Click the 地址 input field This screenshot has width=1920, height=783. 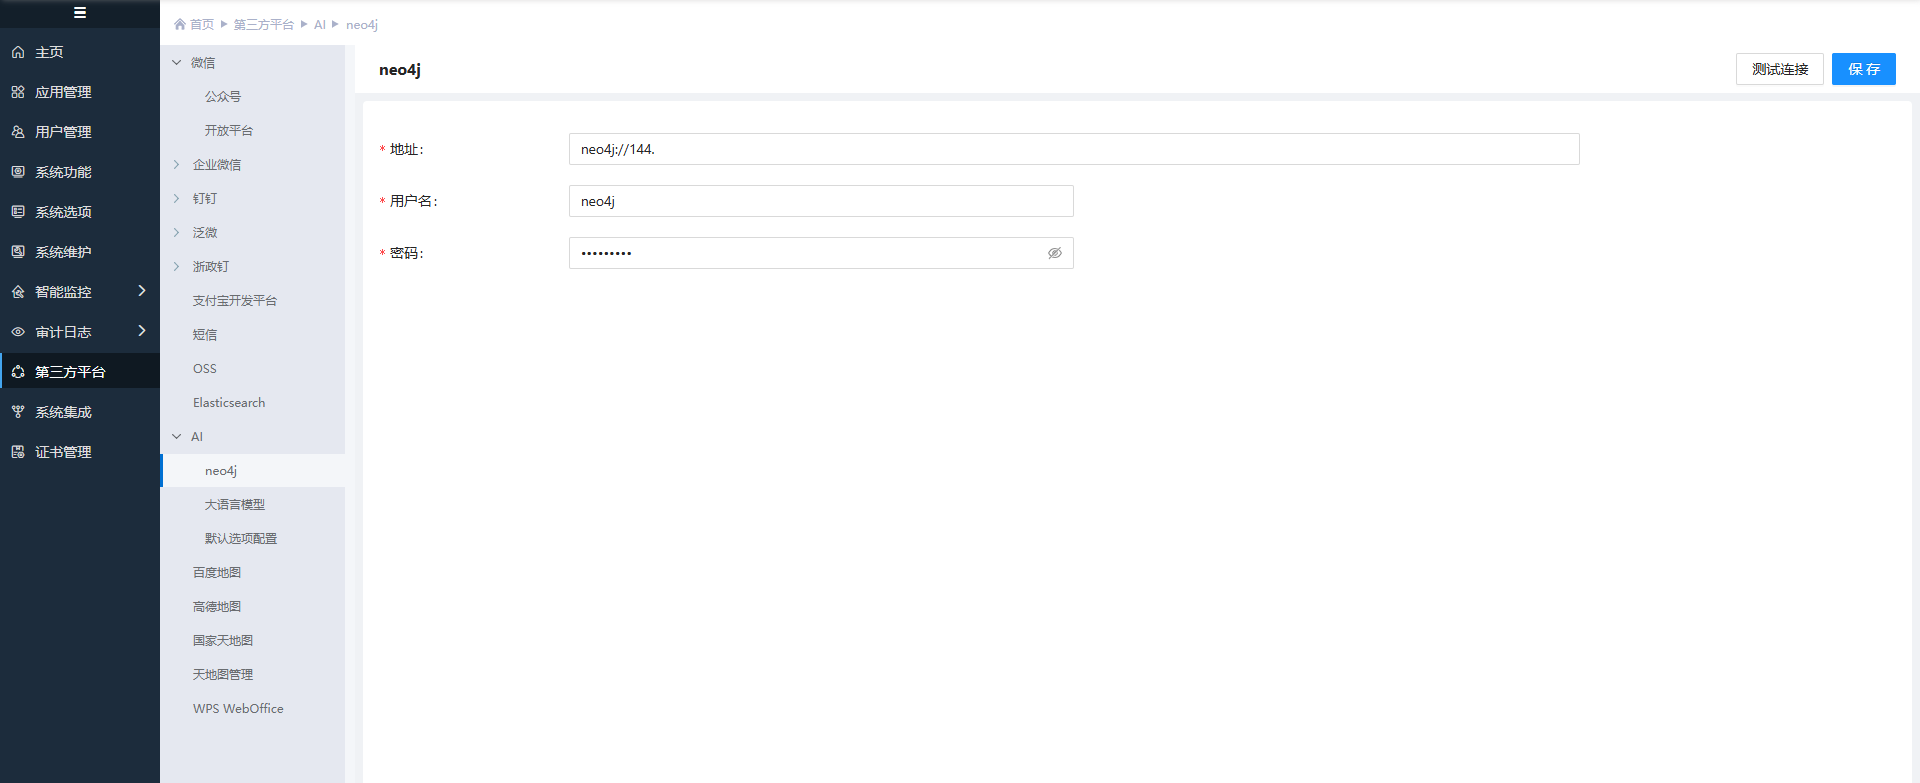pos(1073,149)
